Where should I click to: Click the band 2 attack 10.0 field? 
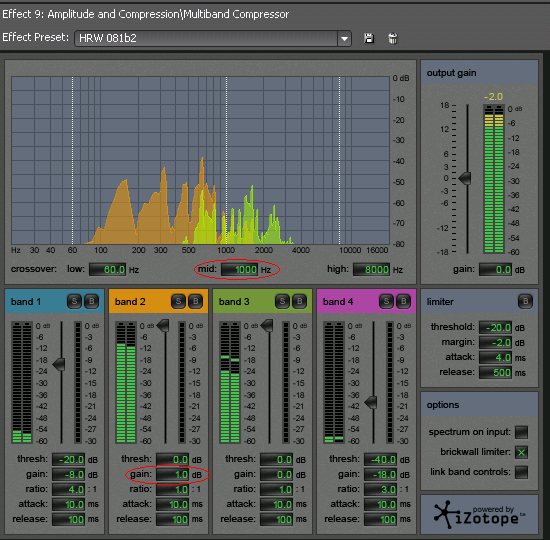click(x=173, y=504)
